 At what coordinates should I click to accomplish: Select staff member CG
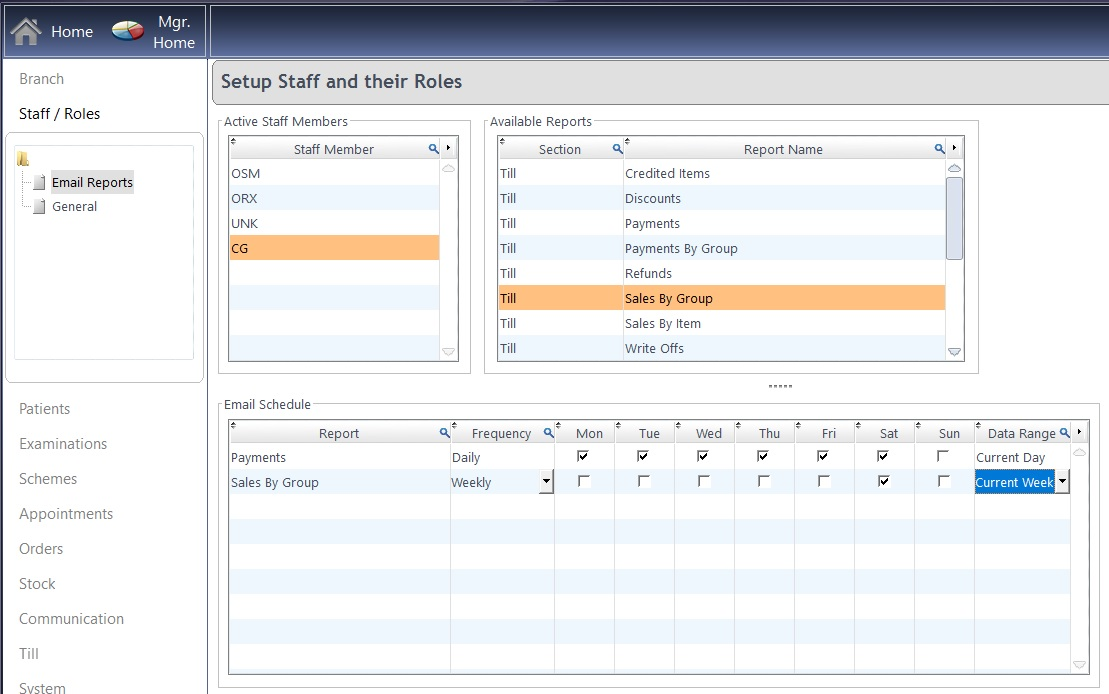coord(334,248)
